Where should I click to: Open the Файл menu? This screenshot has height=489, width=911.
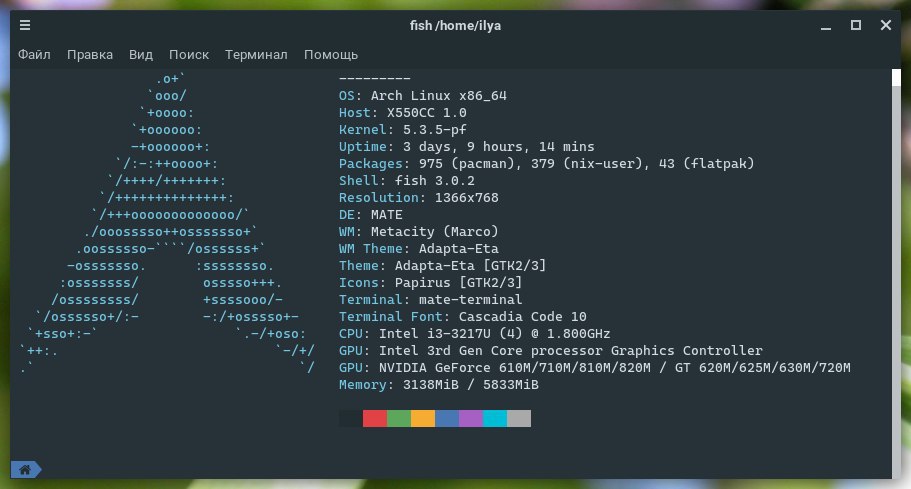click(34, 55)
